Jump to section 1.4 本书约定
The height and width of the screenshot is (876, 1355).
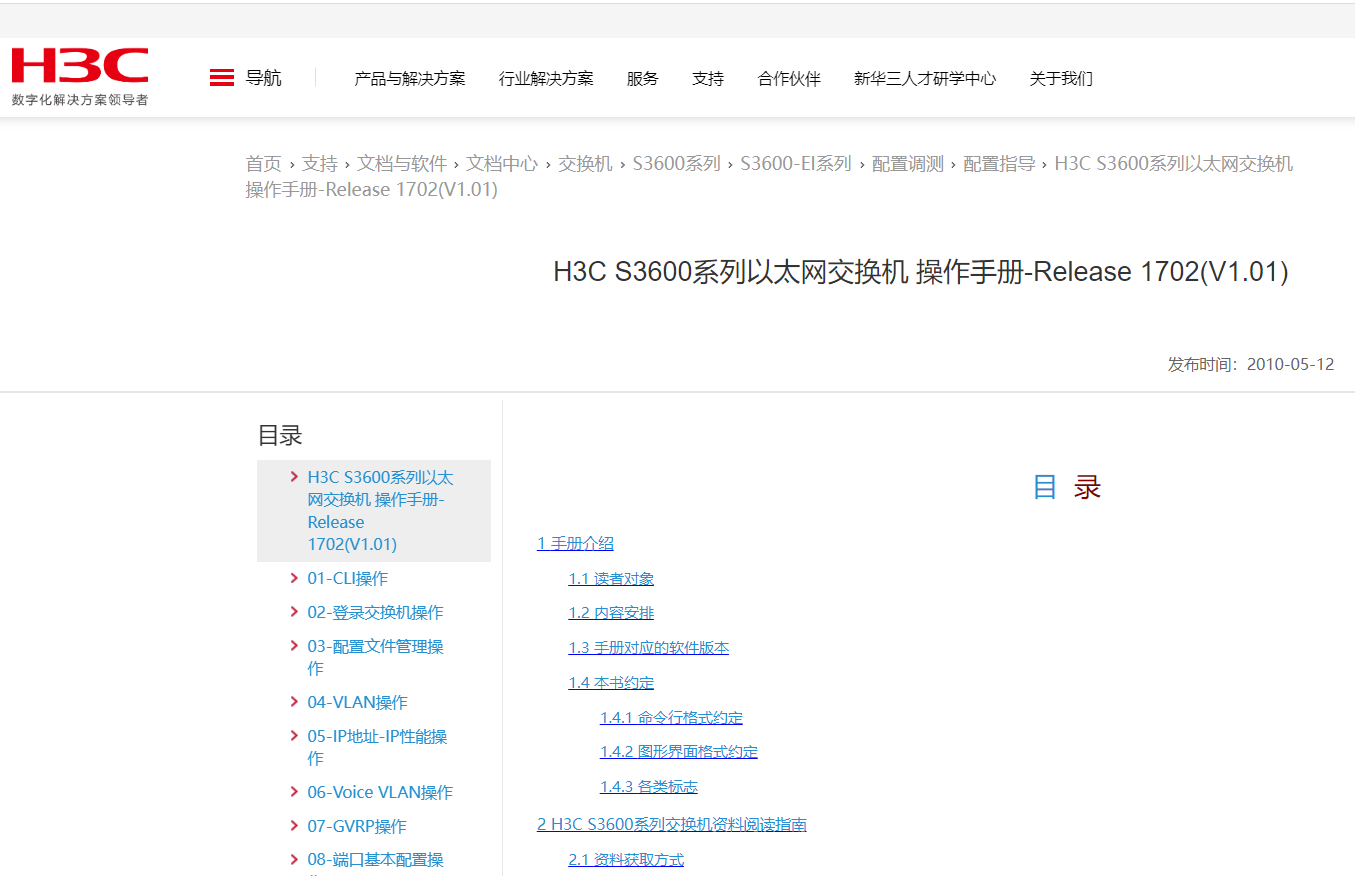coord(611,683)
